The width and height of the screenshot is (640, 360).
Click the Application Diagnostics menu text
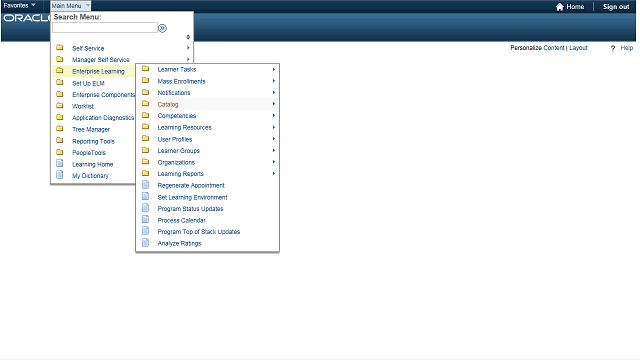tap(103, 118)
